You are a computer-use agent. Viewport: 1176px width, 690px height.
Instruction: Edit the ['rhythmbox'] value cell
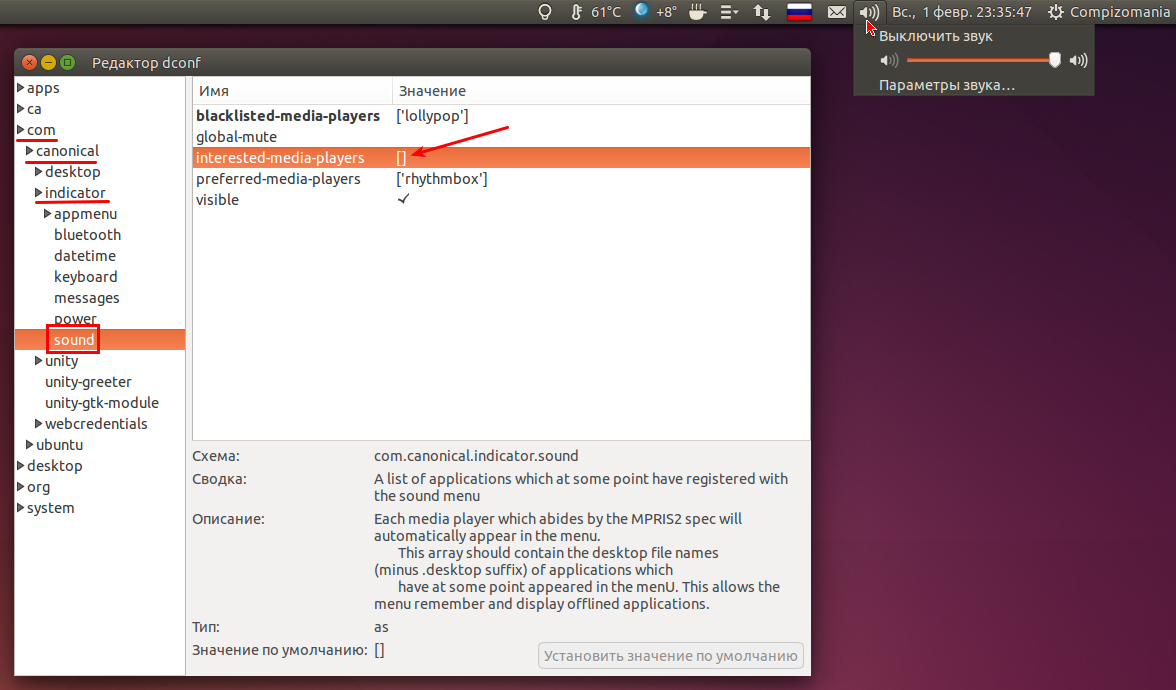click(442, 178)
